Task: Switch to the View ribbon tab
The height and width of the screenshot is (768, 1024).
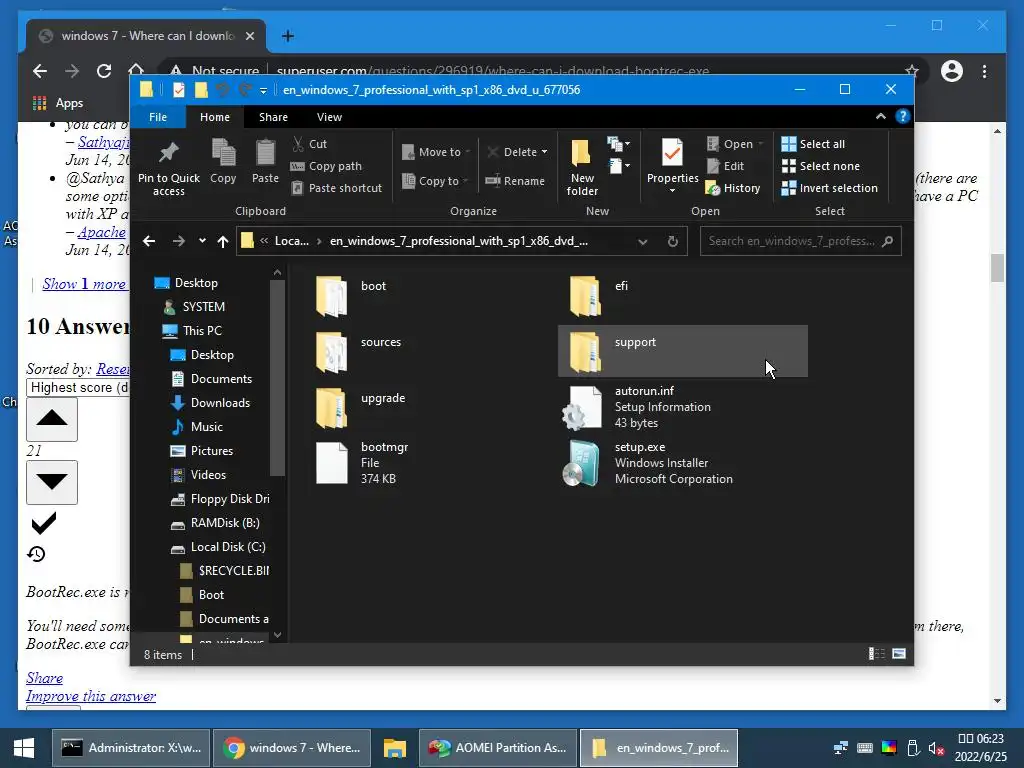Action: [329, 117]
